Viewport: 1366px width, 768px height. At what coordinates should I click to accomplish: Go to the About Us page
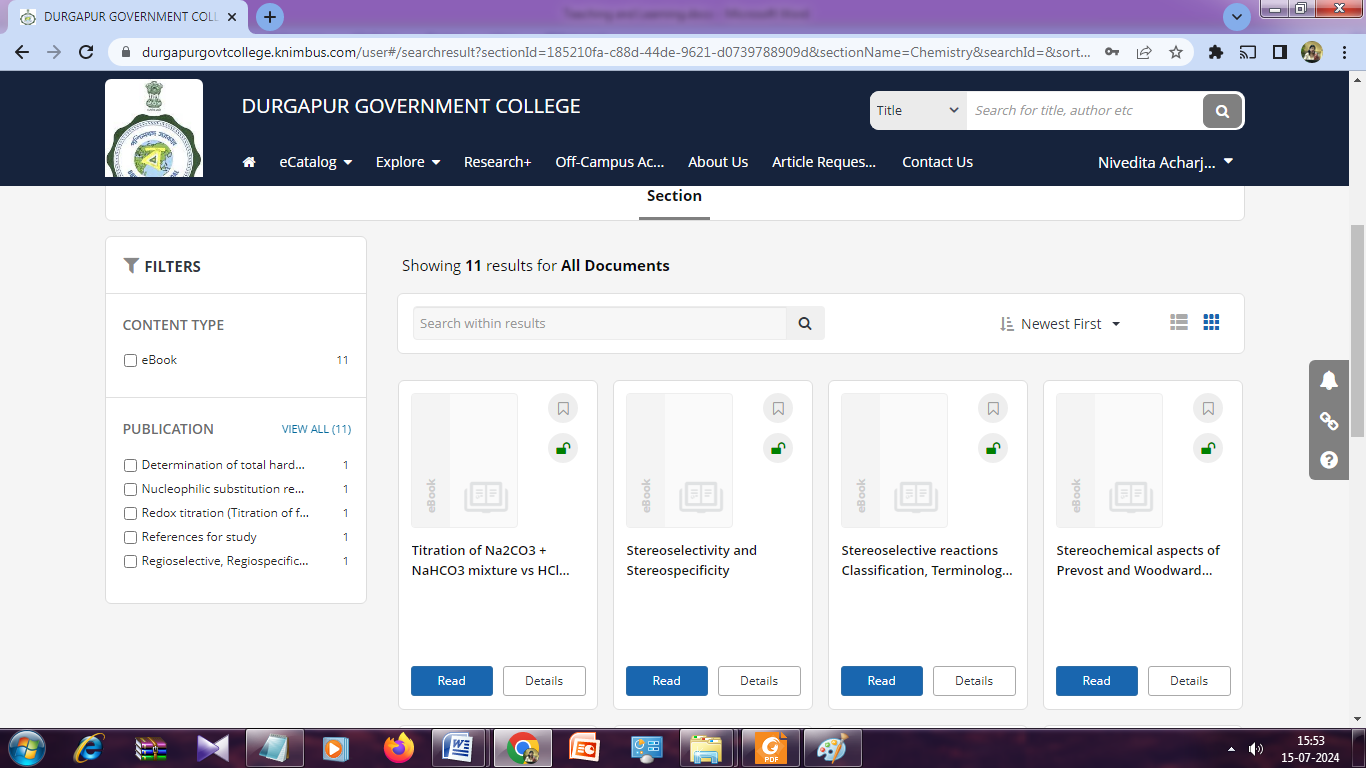pos(717,162)
